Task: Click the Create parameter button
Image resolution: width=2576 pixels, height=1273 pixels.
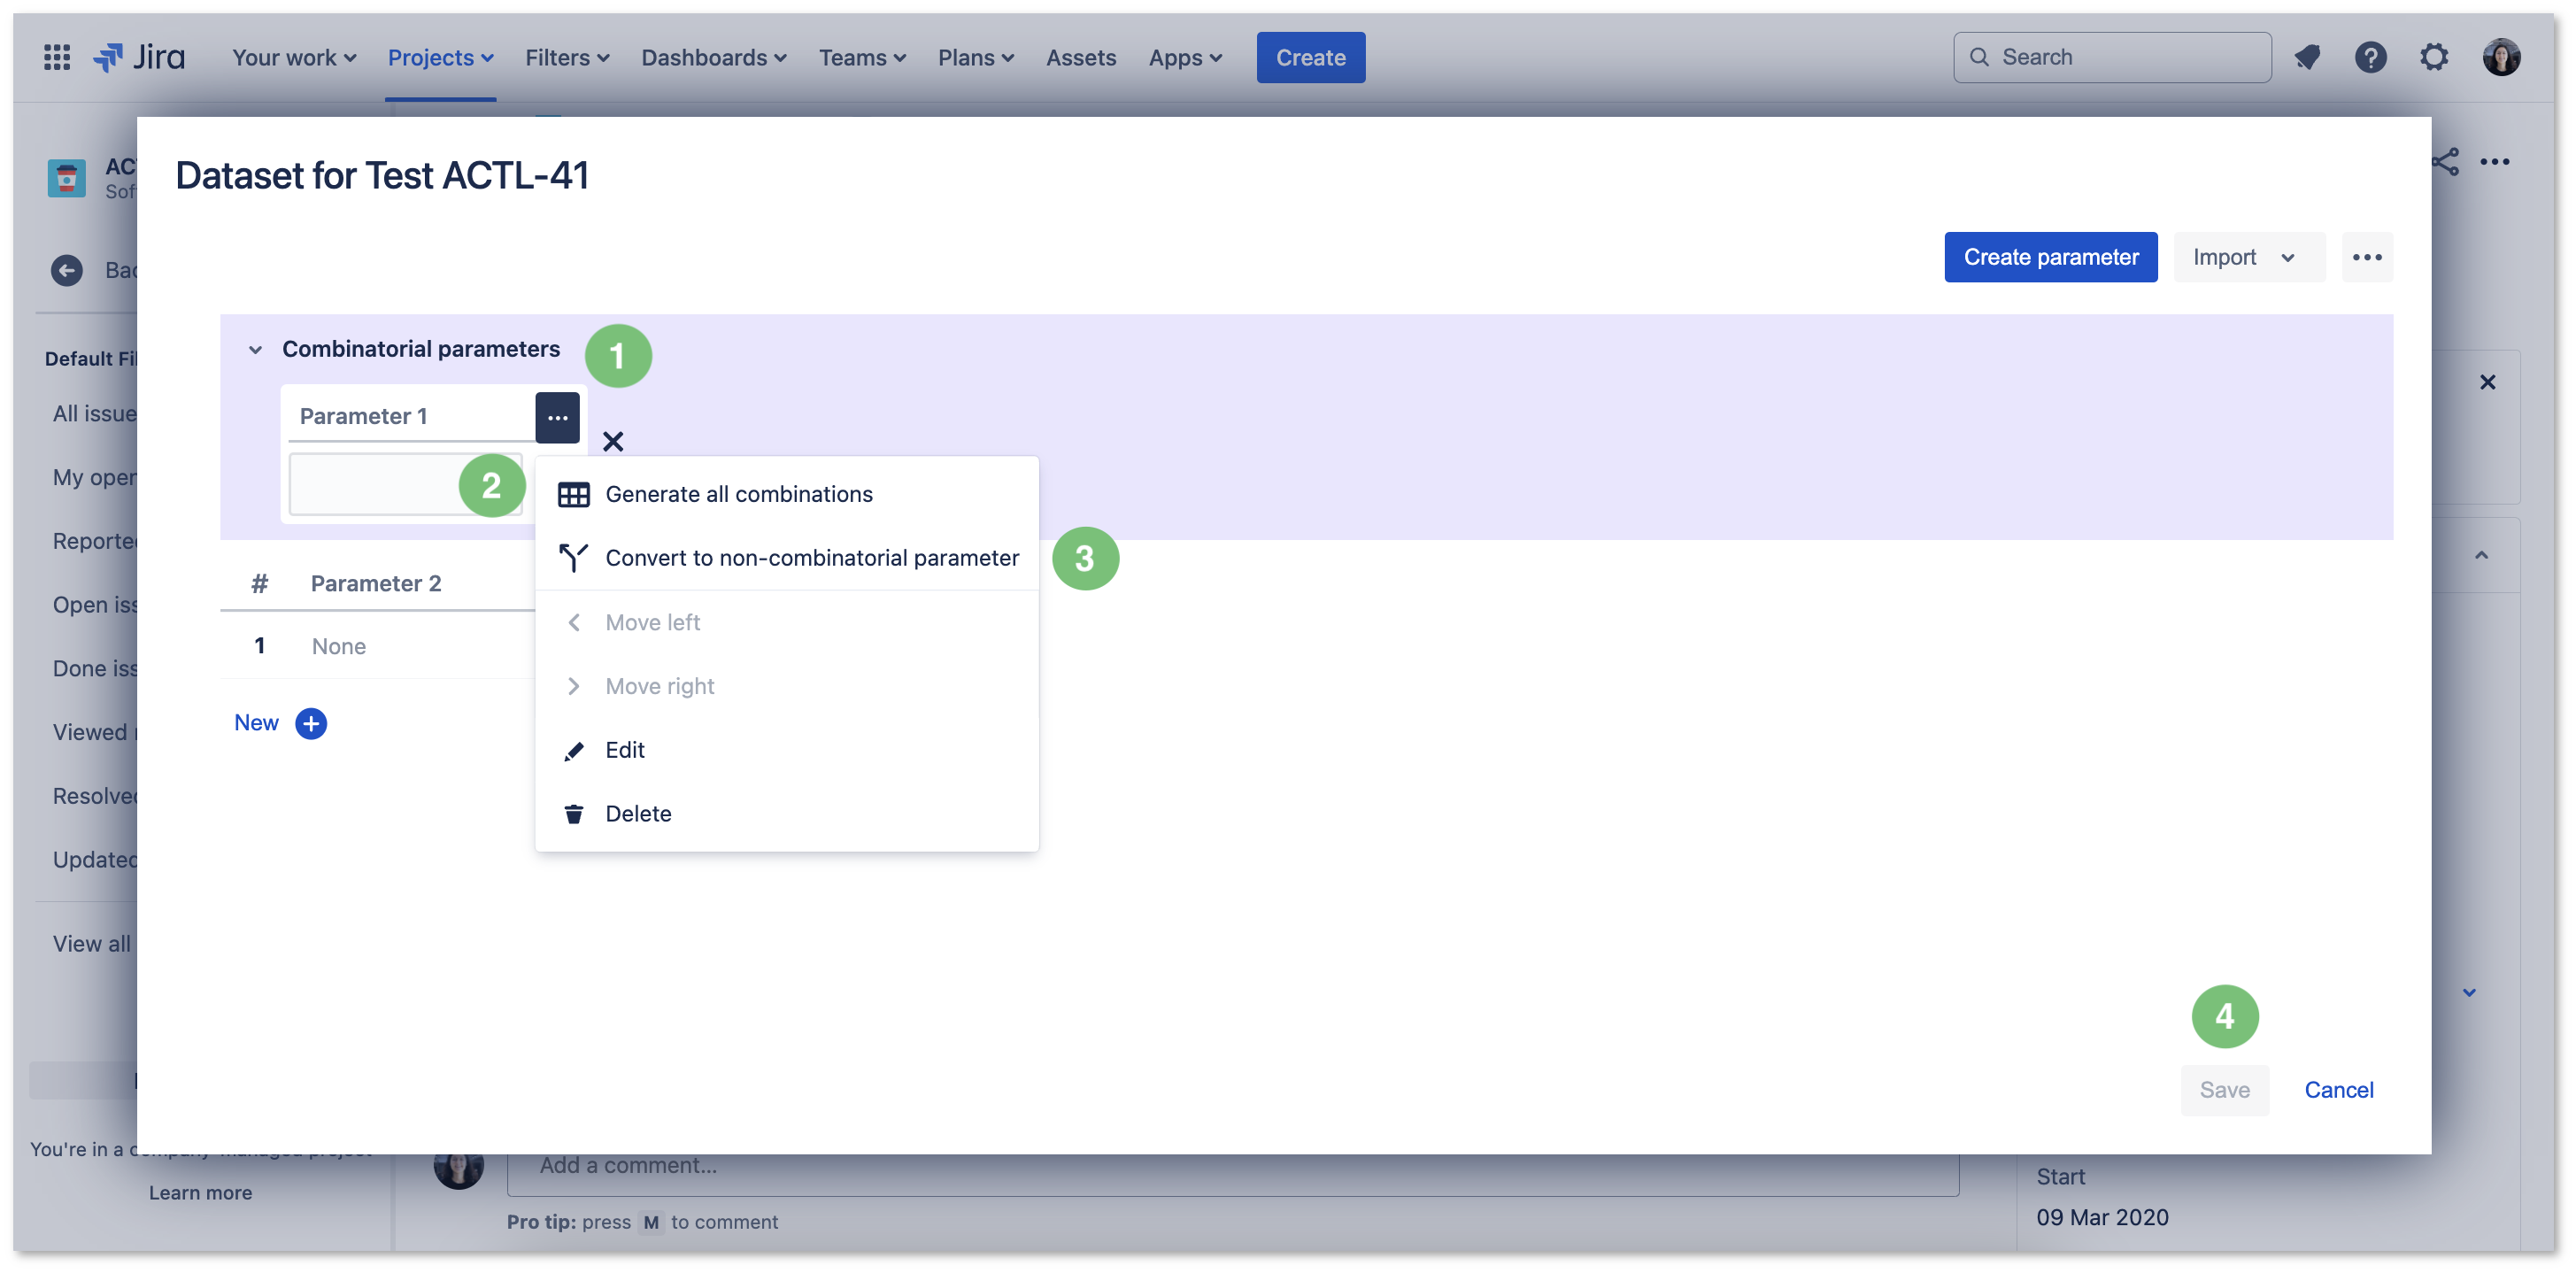Action: 2050,257
